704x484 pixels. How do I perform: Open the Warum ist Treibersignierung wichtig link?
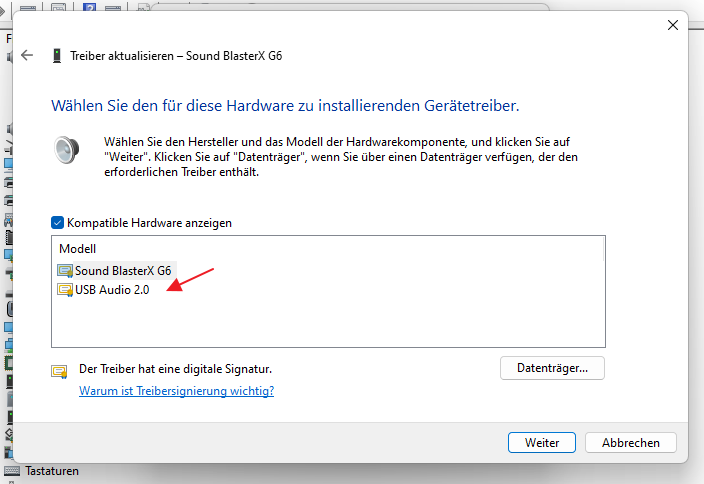tap(176, 391)
